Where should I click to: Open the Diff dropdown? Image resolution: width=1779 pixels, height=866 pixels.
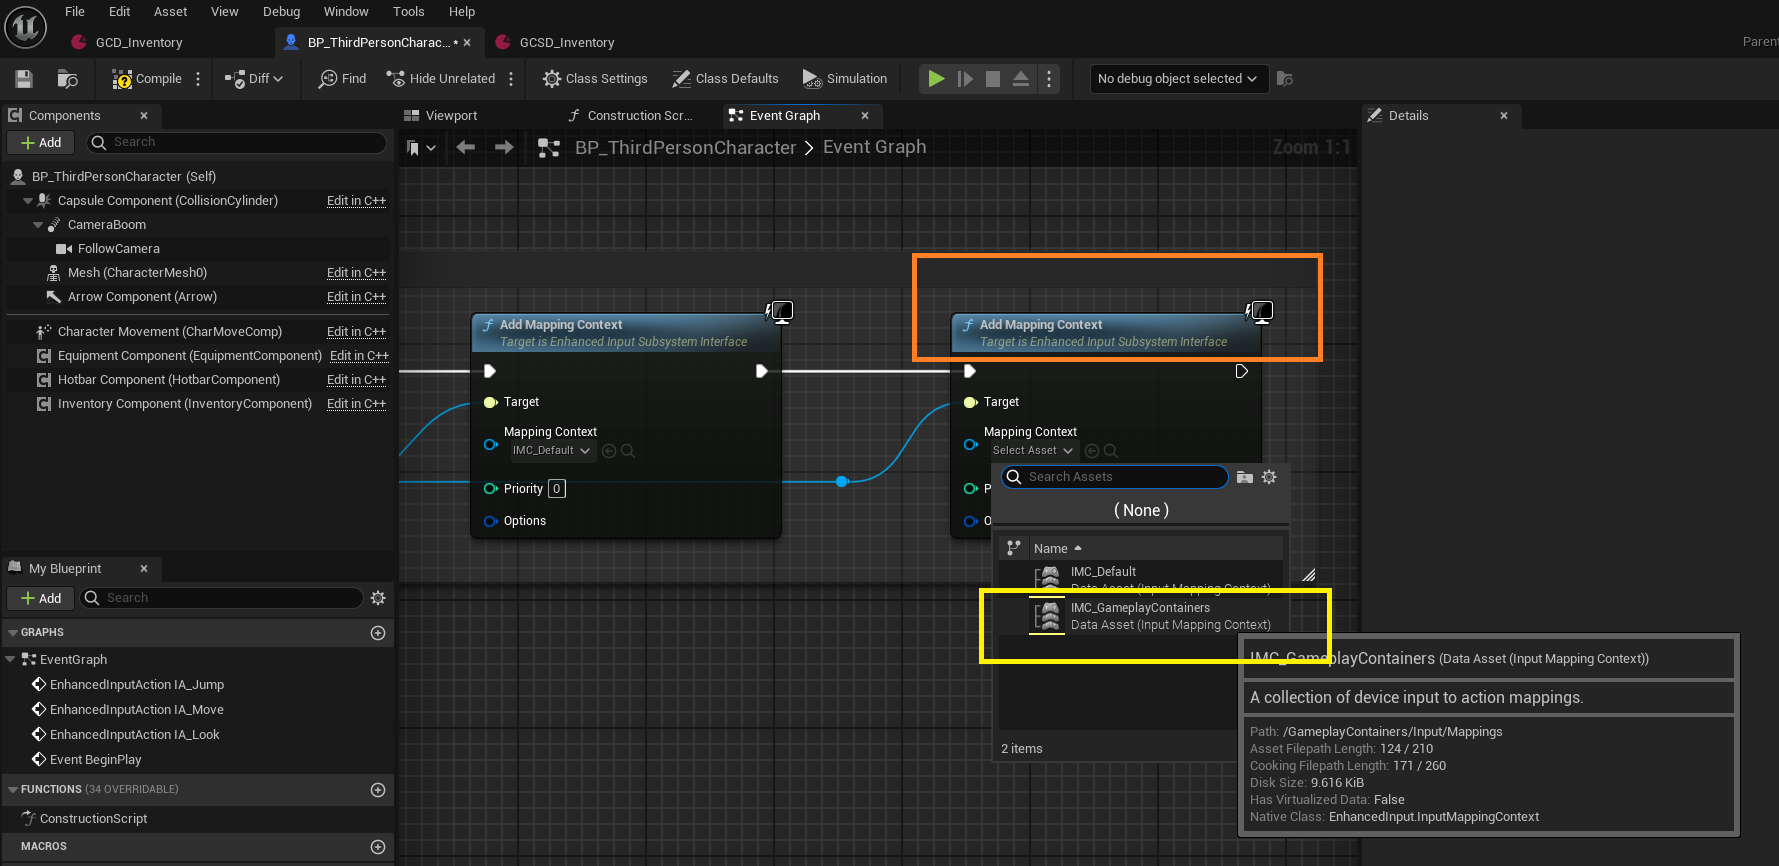pos(254,79)
